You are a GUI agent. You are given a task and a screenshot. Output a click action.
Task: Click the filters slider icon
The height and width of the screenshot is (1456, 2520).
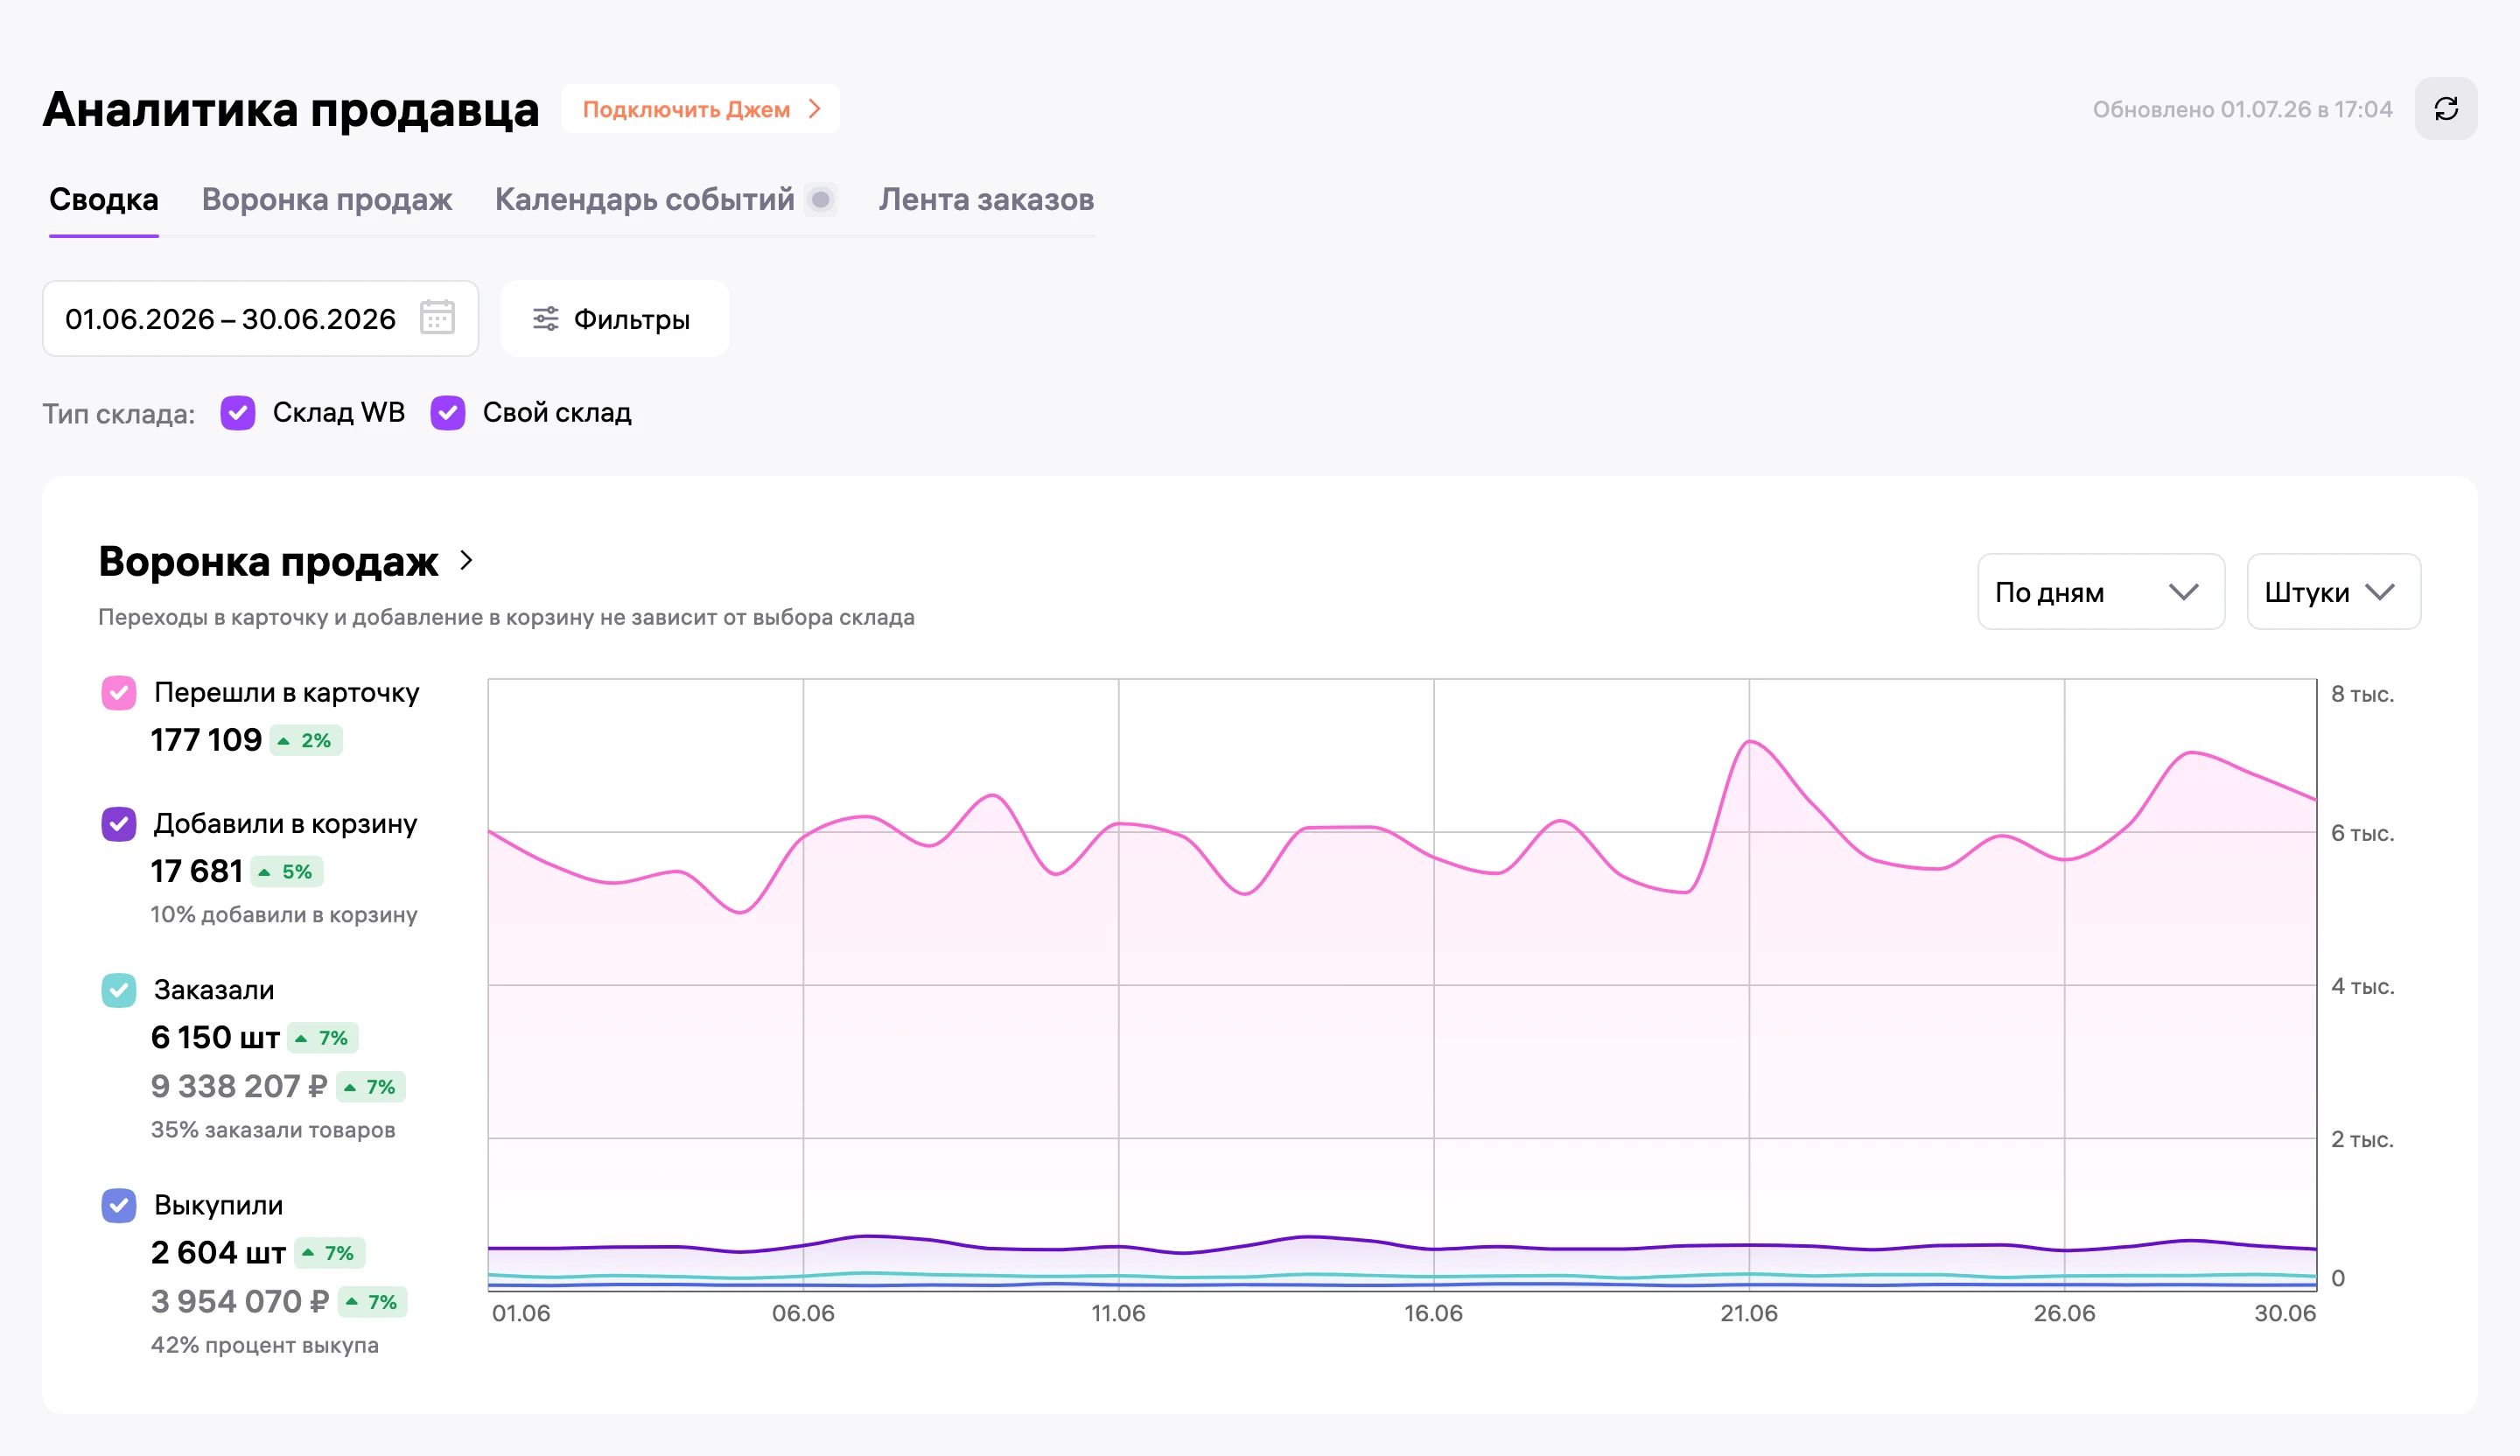[545, 319]
